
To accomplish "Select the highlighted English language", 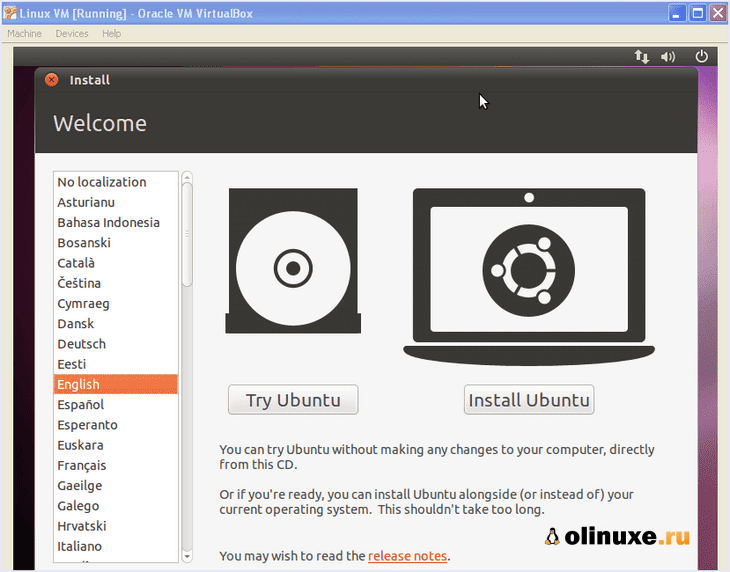I will [115, 384].
